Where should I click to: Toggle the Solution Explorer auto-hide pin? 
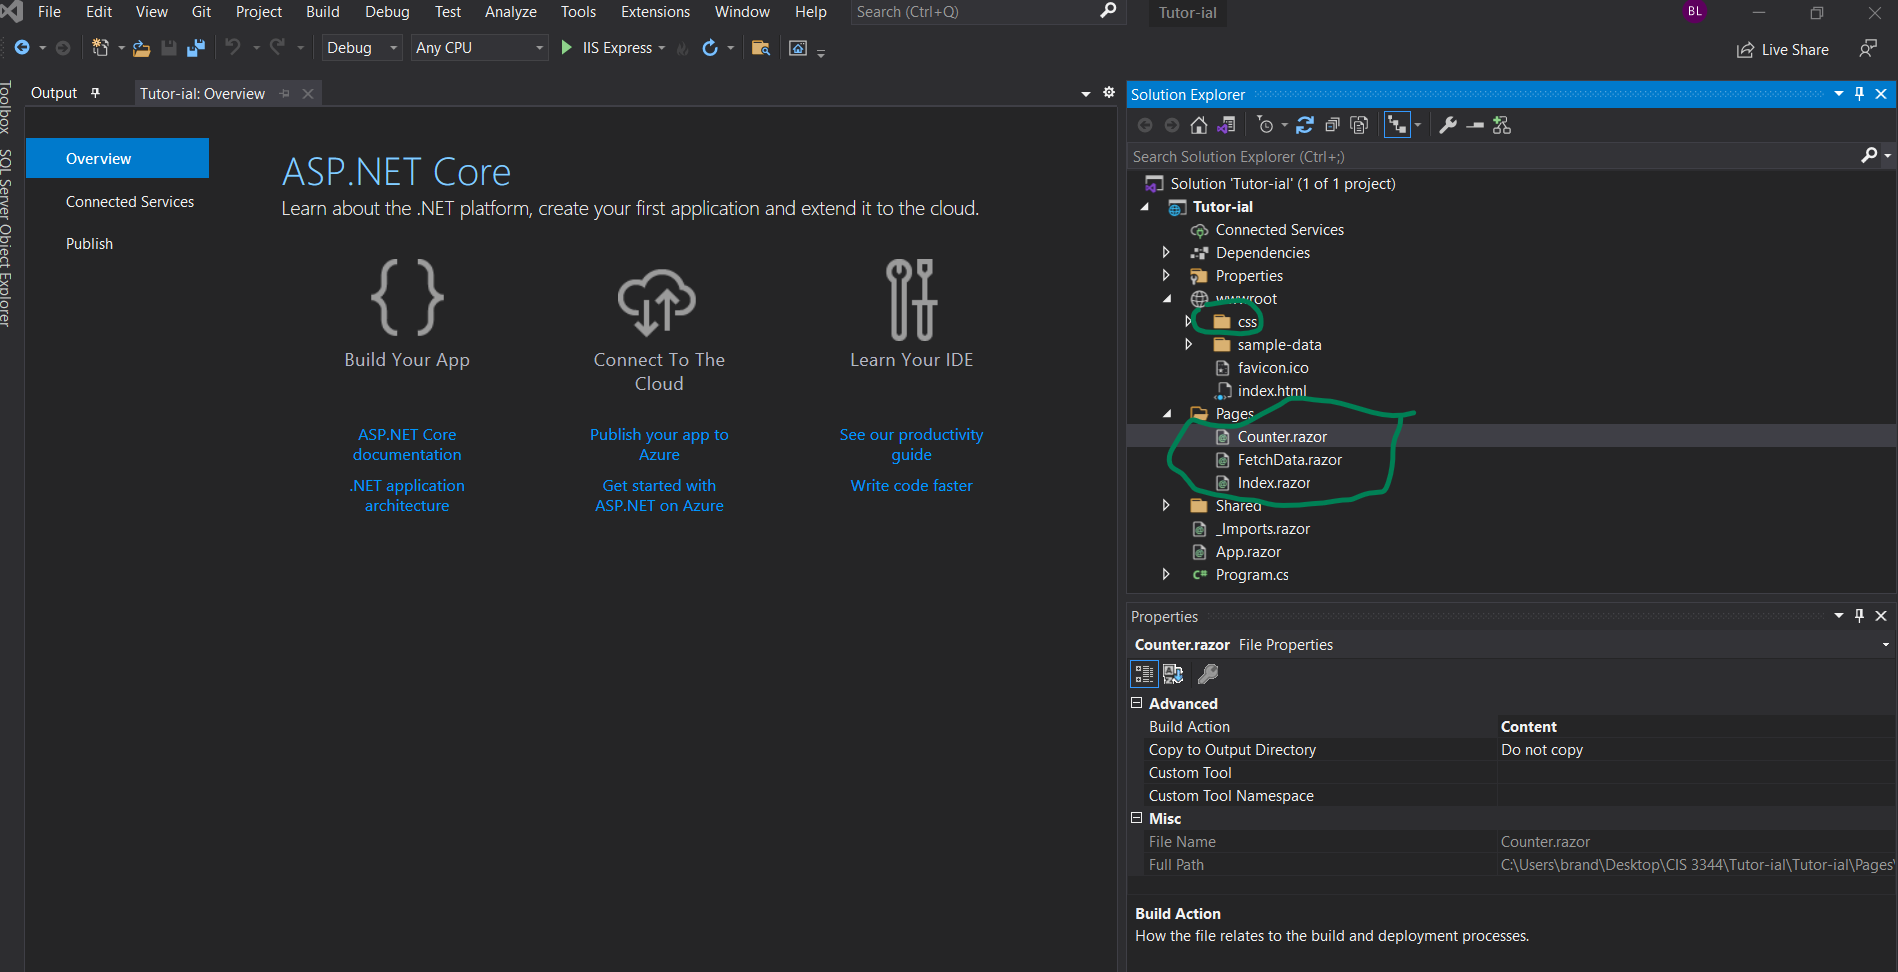[x=1859, y=93]
